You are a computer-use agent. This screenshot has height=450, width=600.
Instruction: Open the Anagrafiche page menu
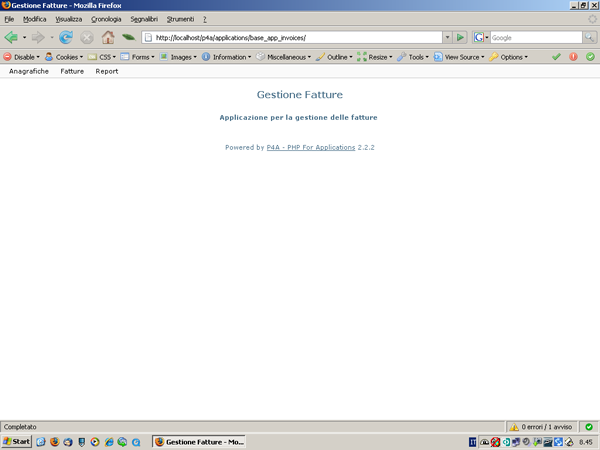coord(29,71)
